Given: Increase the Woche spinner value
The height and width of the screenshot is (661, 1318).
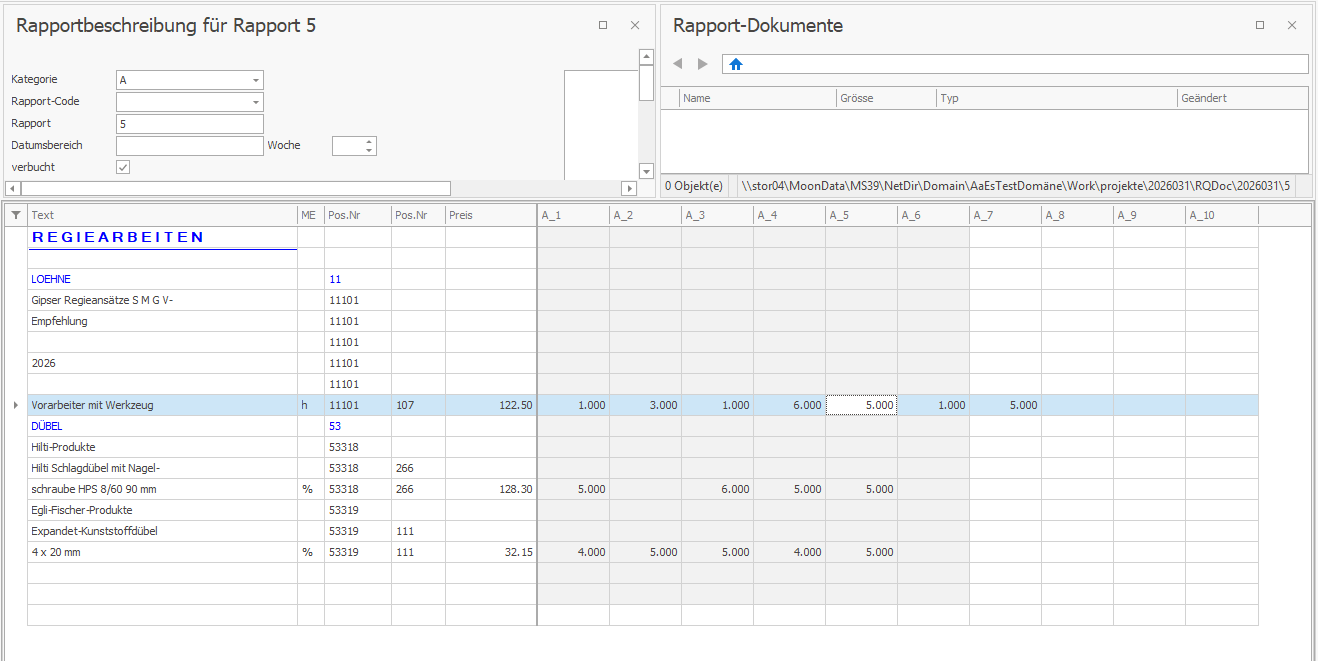Looking at the screenshot, I should point(369,141).
